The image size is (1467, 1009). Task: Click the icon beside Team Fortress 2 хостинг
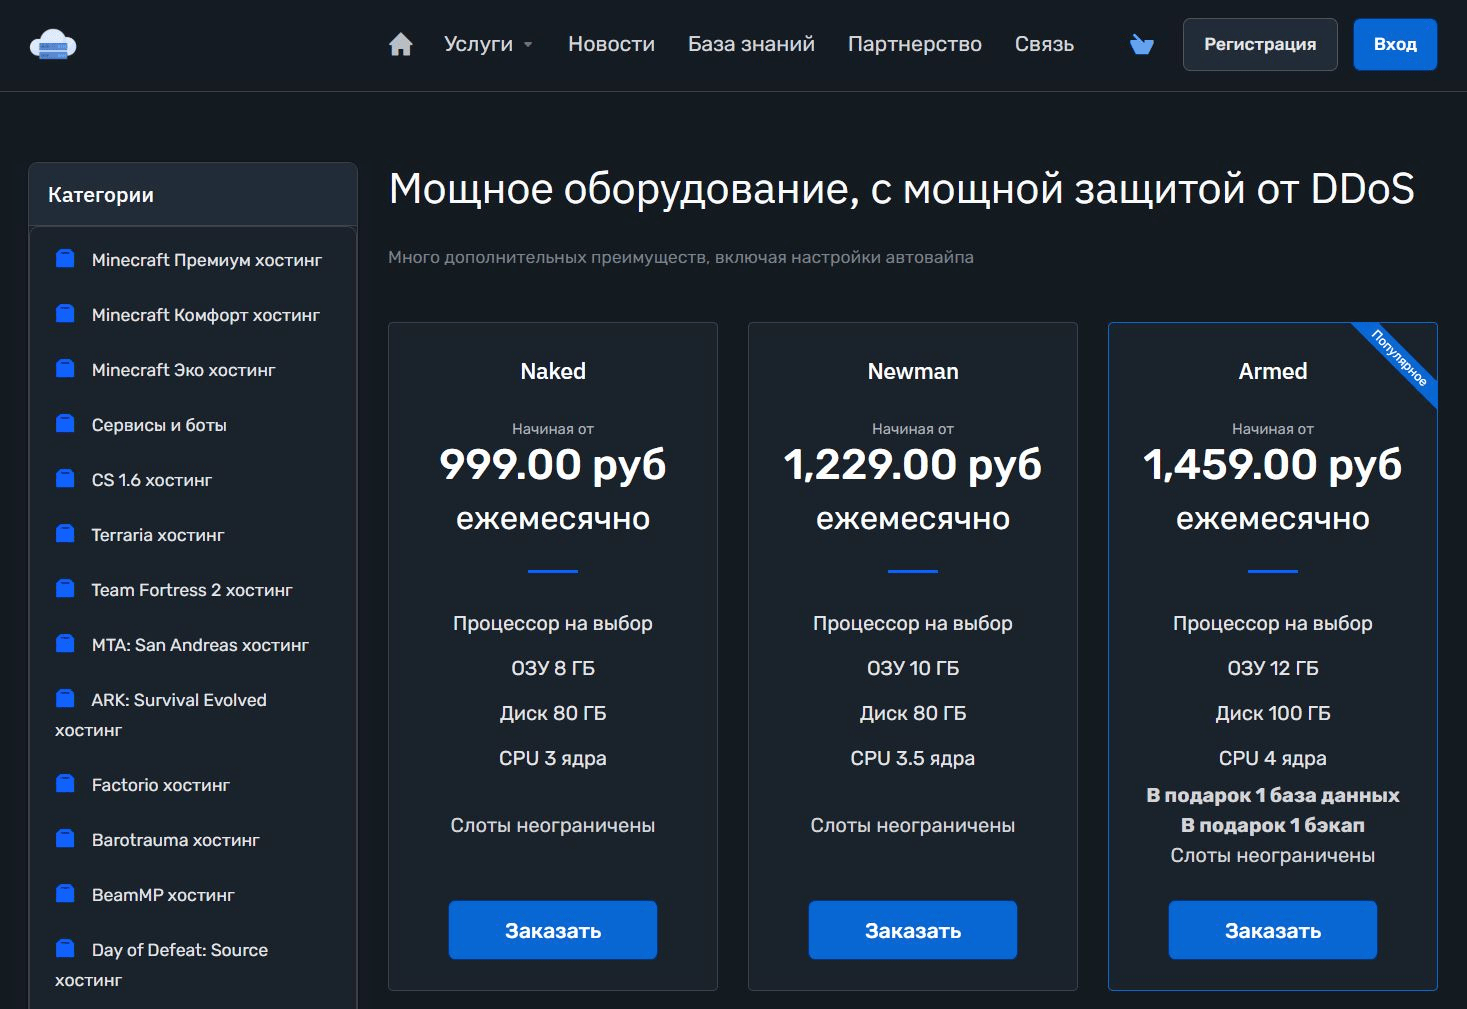coord(65,589)
